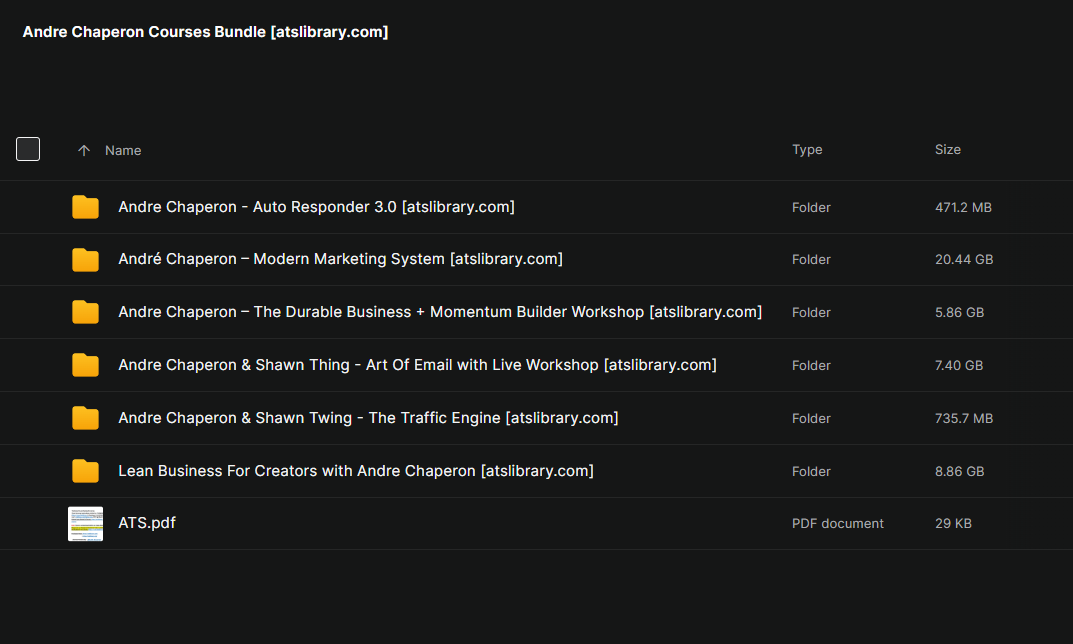Sort list by Size column header
The width and height of the screenshot is (1073, 644).
948,149
